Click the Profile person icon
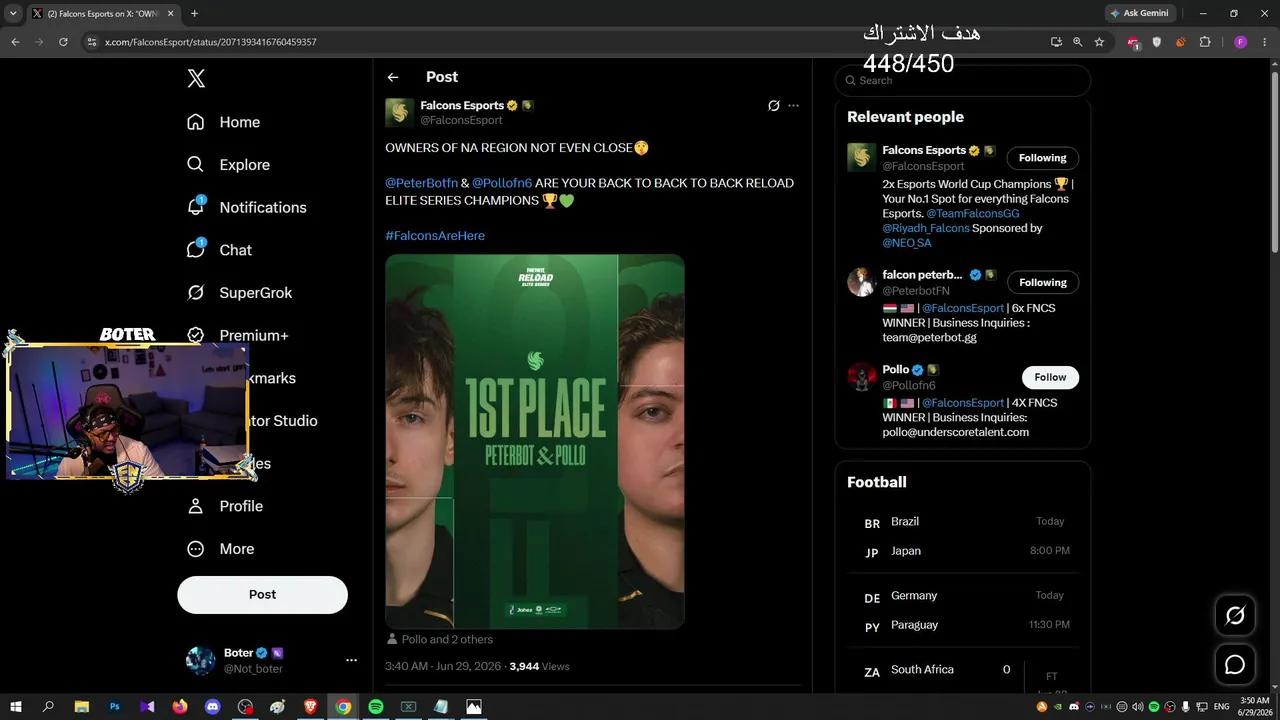The image size is (1280, 720). click(196, 506)
